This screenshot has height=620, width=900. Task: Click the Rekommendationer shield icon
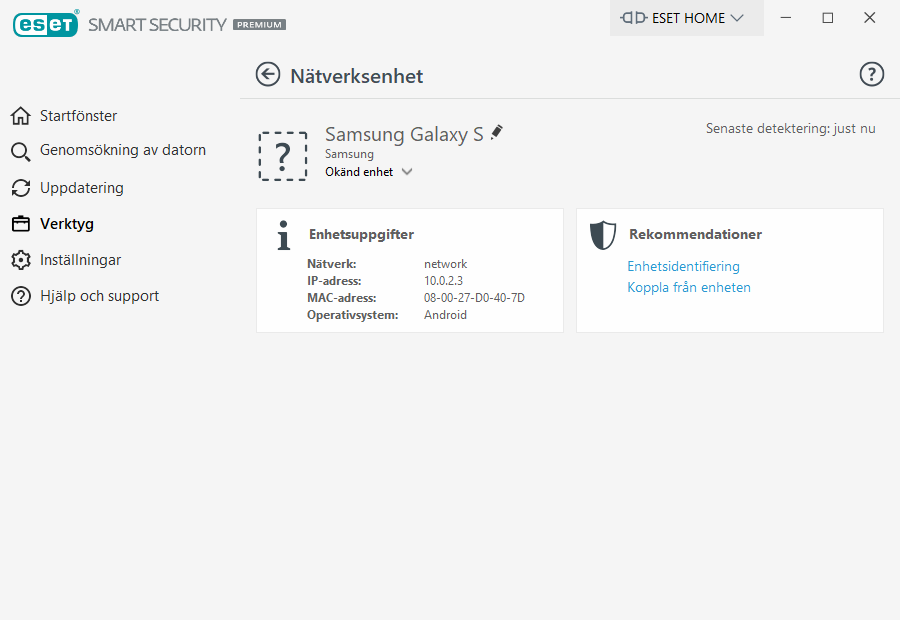[x=603, y=235]
